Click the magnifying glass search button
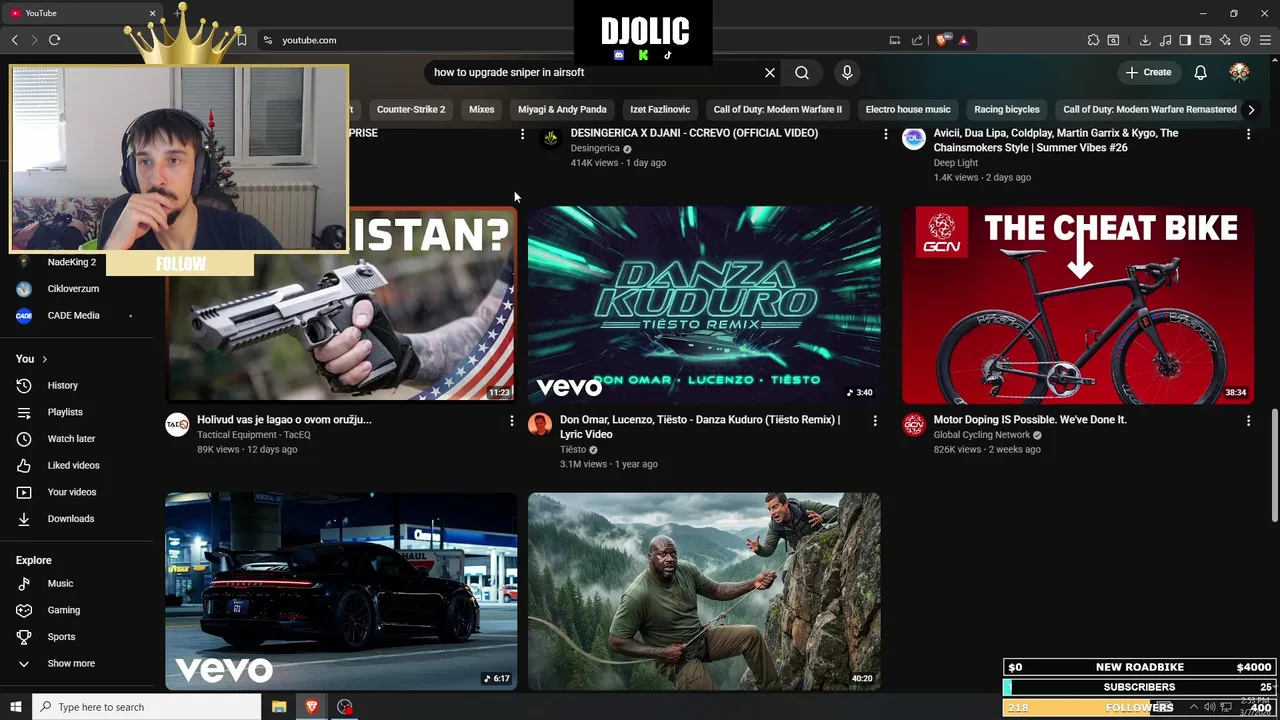The height and width of the screenshot is (720, 1280). point(802,72)
